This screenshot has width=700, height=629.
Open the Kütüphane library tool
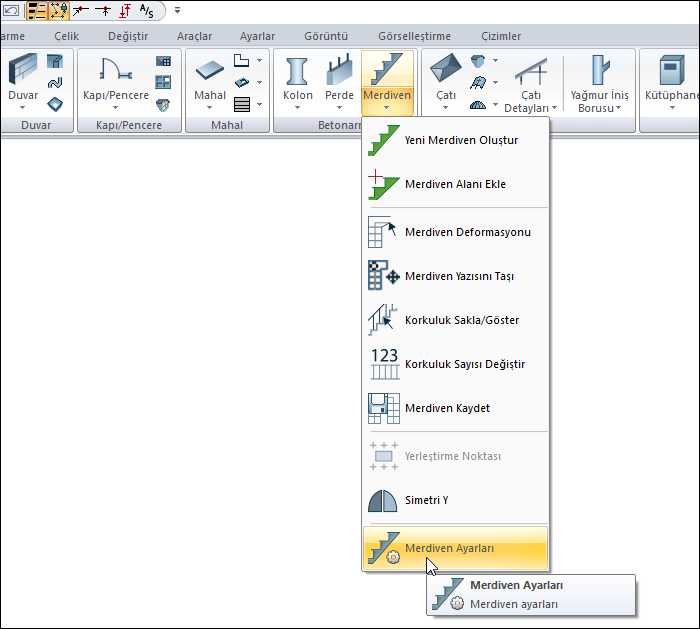[671, 70]
